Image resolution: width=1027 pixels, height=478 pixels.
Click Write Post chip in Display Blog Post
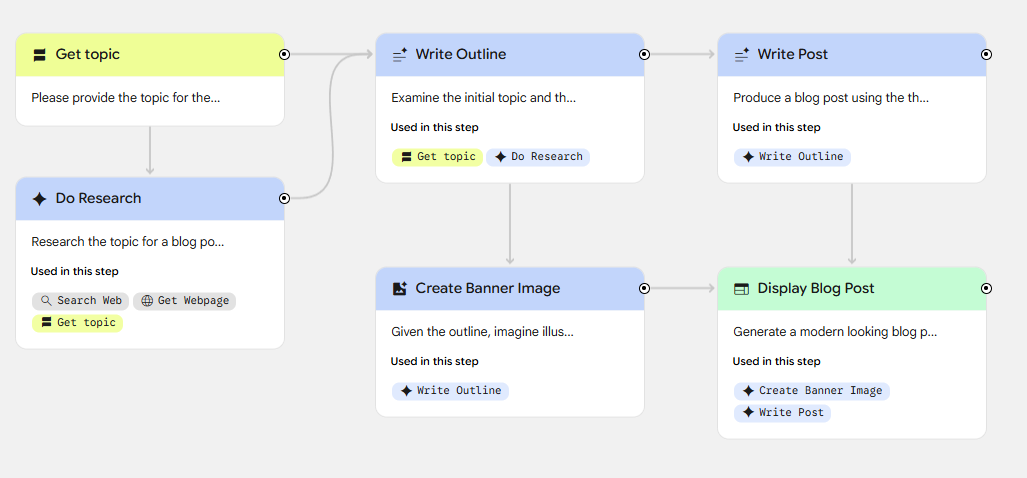[x=782, y=413]
